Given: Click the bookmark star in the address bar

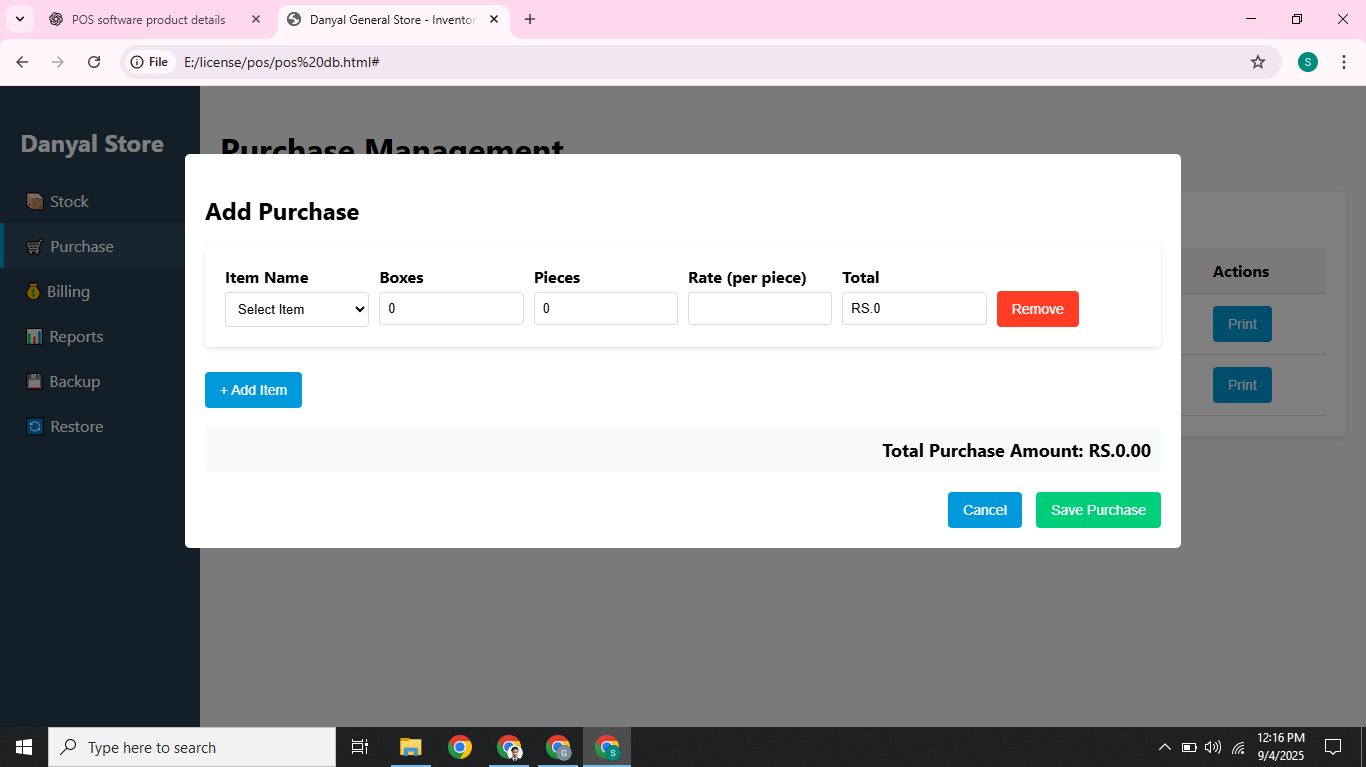Looking at the screenshot, I should click(x=1258, y=61).
